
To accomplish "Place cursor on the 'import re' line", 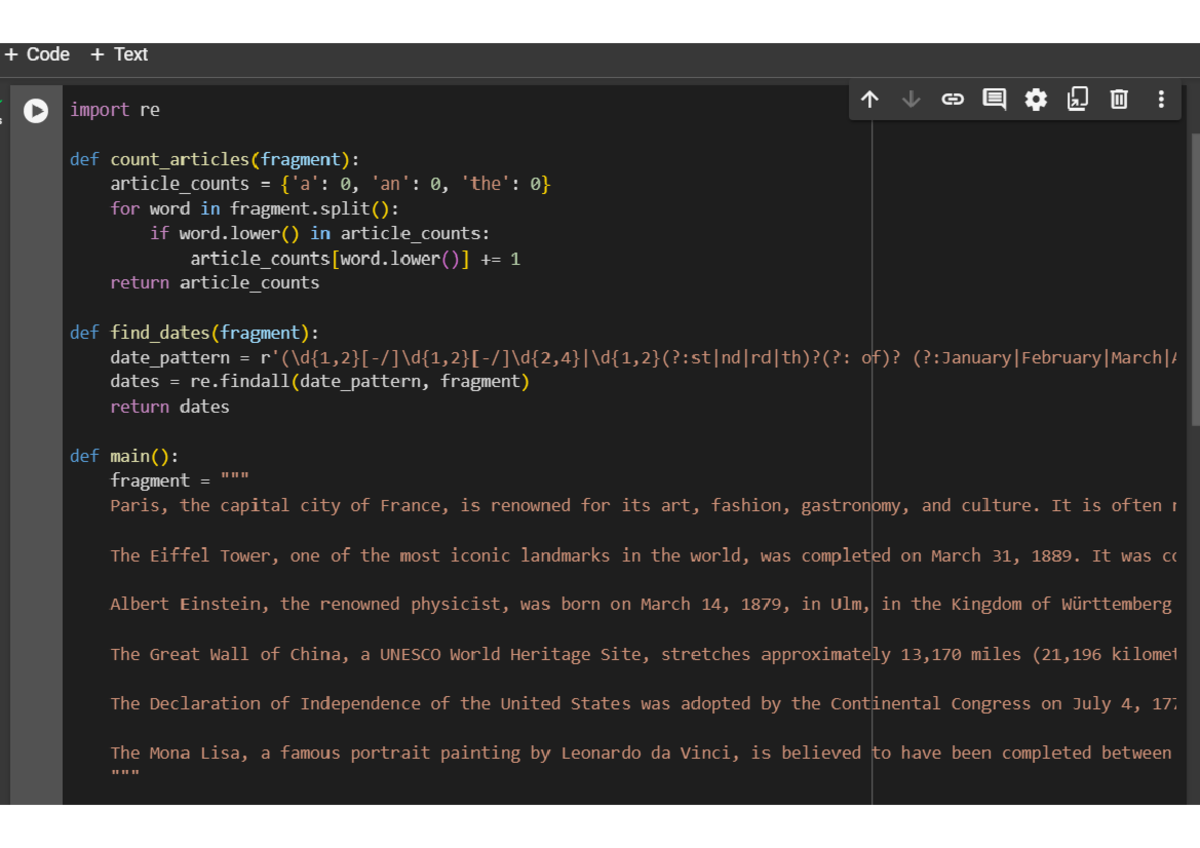I will 114,110.
